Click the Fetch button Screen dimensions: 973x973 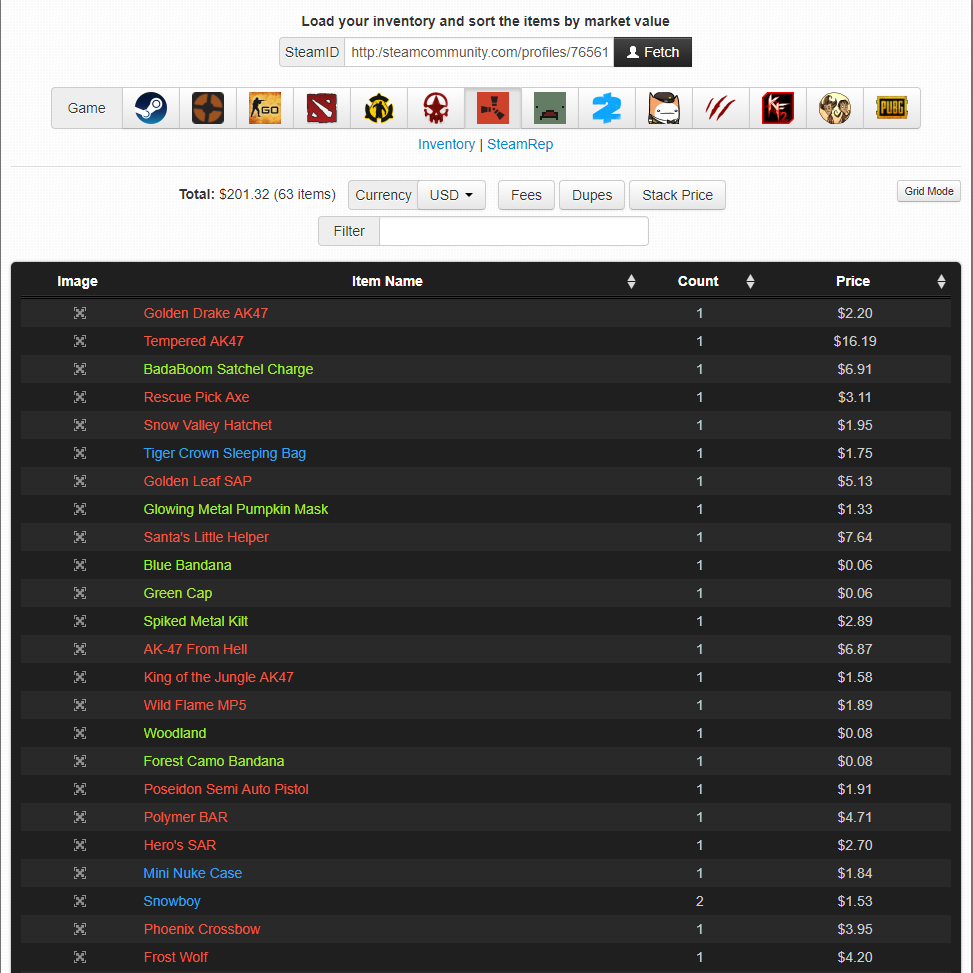click(x=653, y=52)
